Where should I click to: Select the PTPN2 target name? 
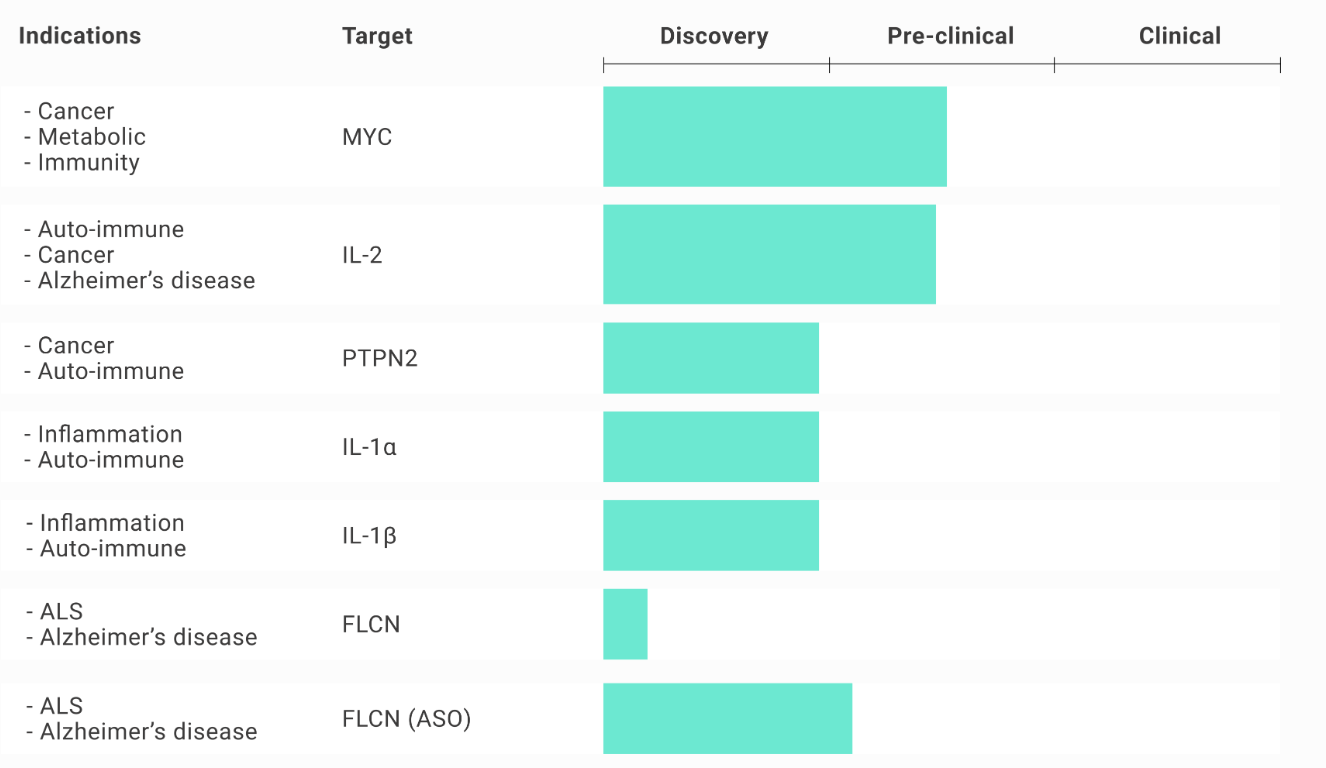point(379,358)
